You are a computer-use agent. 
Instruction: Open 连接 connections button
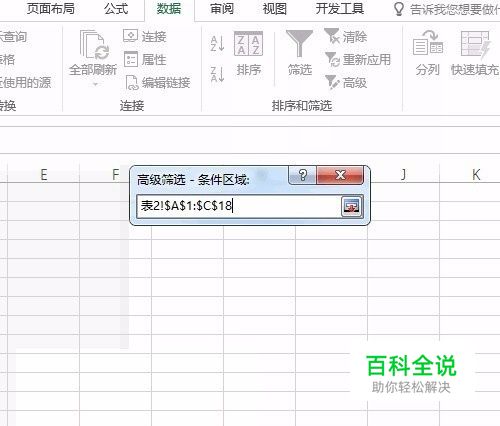(x=145, y=36)
